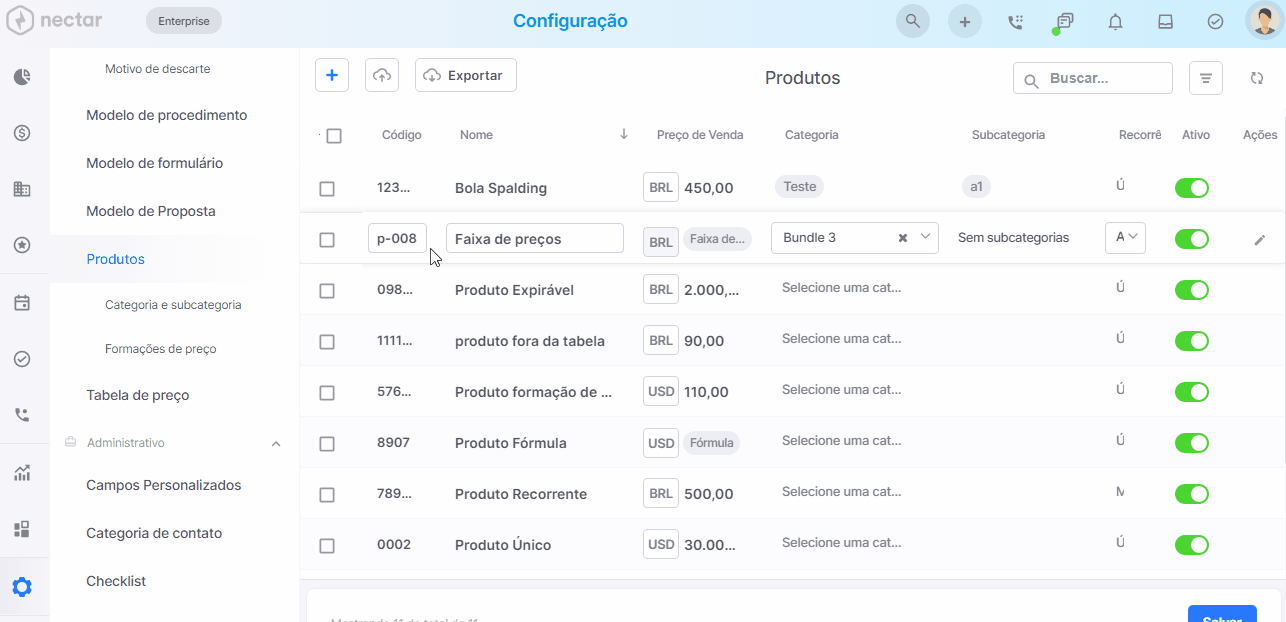The width and height of the screenshot is (1286, 622).
Task: Refresh the products list
Action: pos(1257,78)
